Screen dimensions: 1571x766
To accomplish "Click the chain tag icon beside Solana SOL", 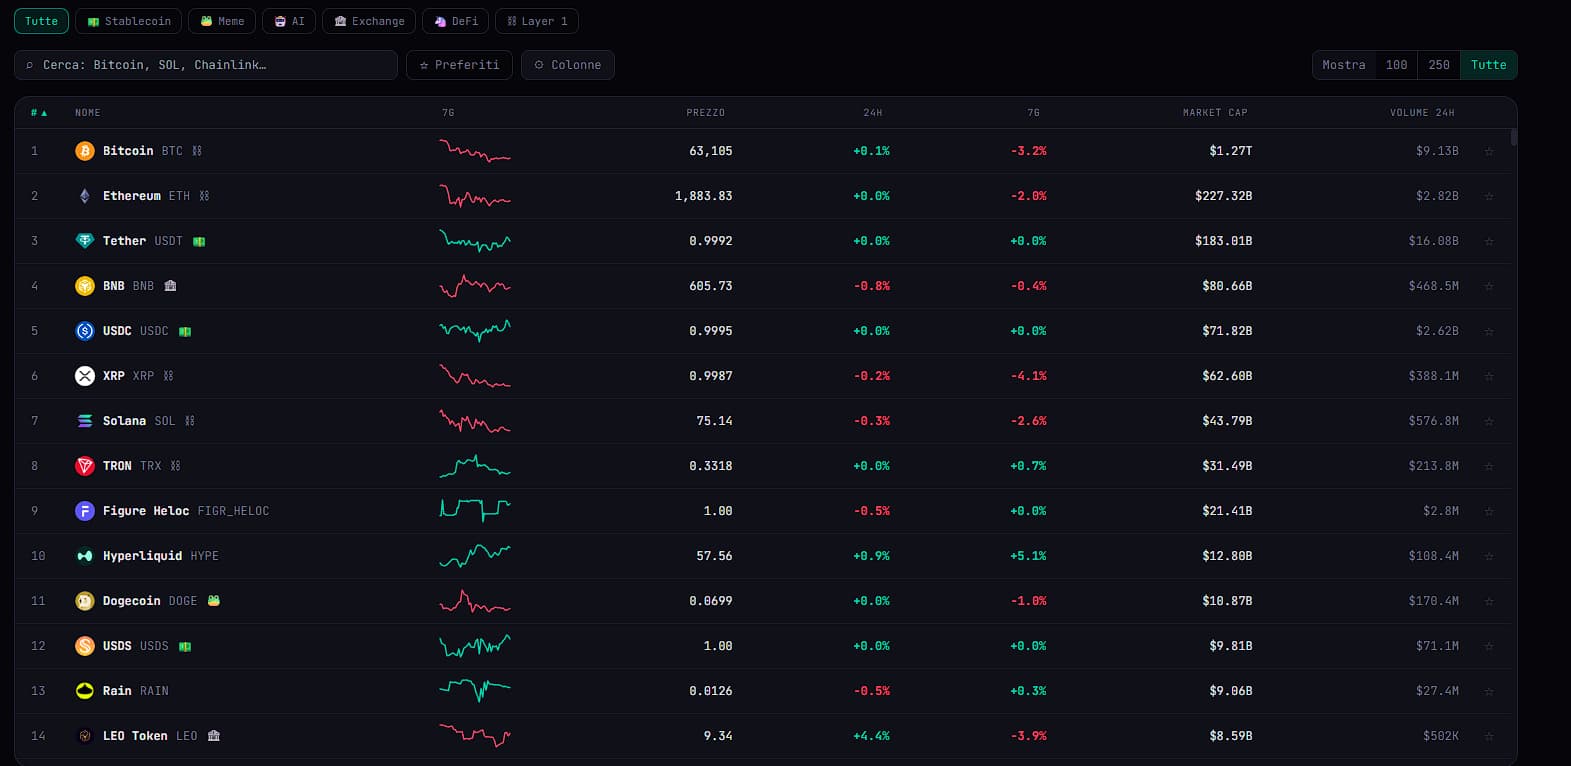I will tap(190, 421).
